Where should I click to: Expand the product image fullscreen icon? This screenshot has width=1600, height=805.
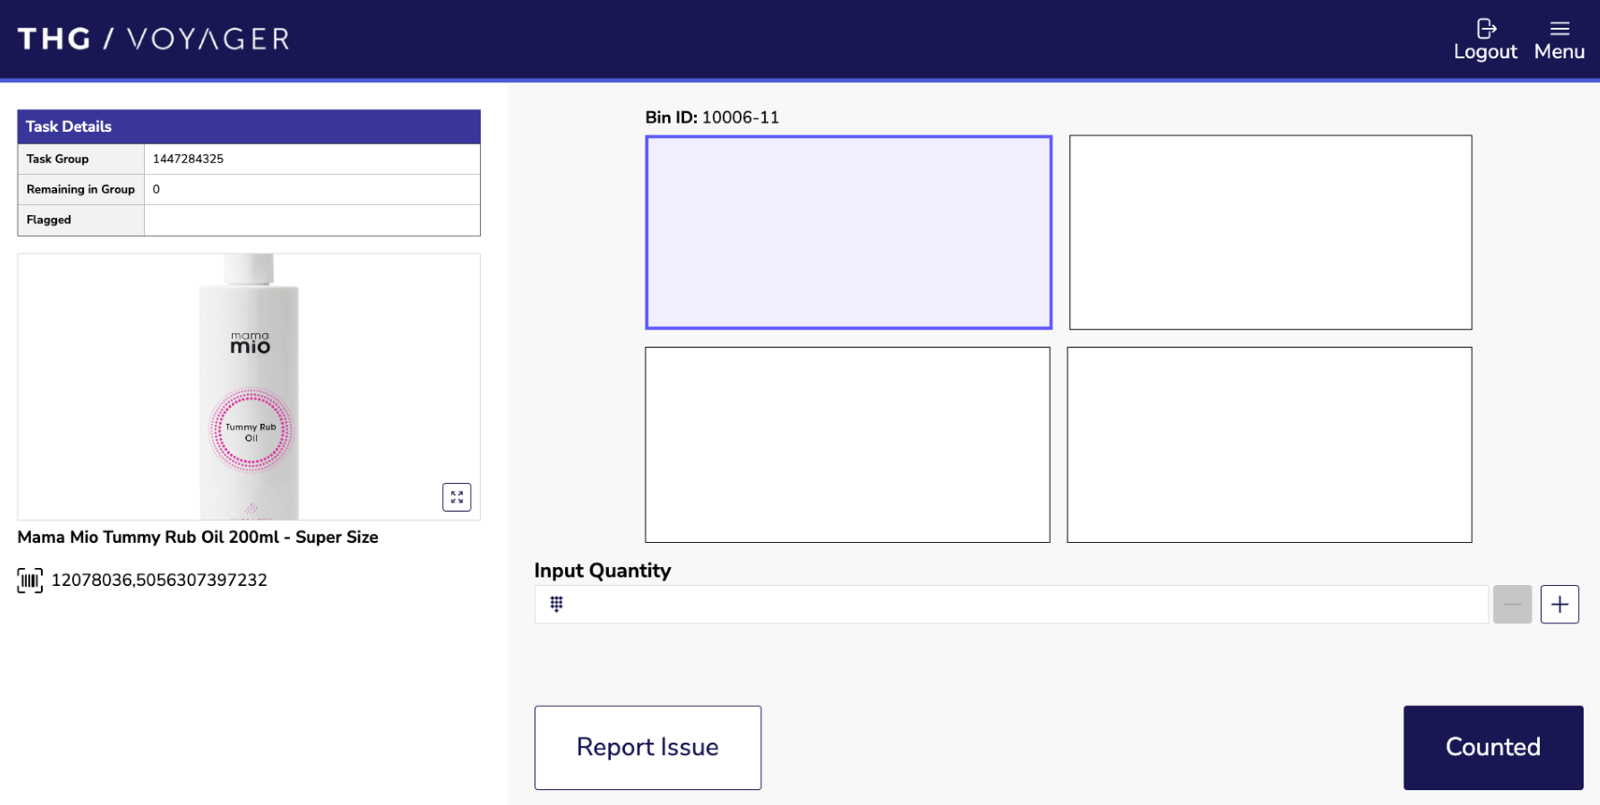(457, 497)
